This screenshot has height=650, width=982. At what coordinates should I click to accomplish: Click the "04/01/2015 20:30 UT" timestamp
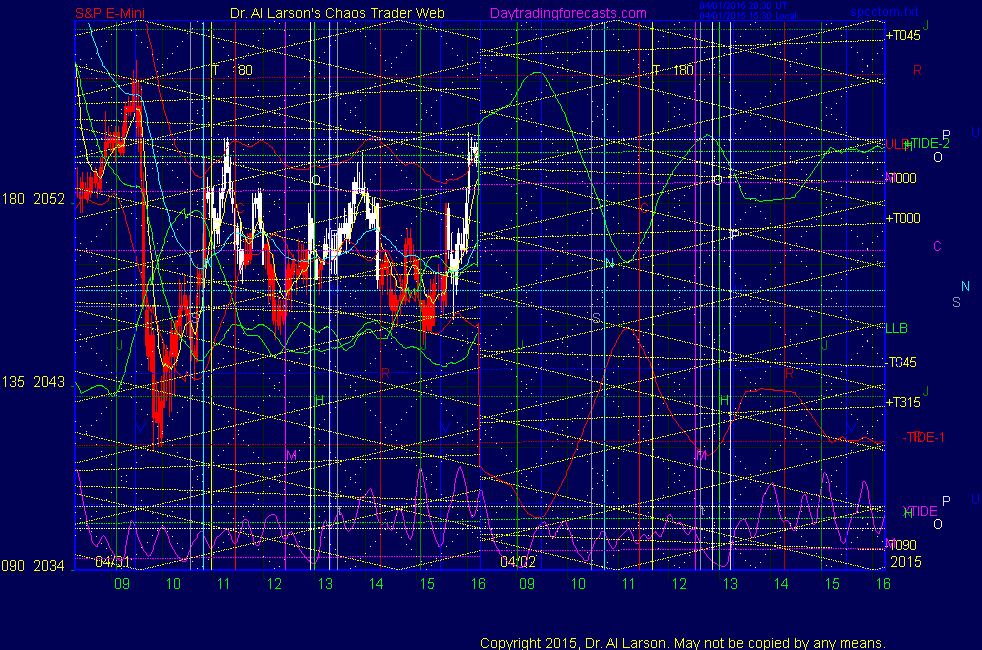[x=743, y=6]
